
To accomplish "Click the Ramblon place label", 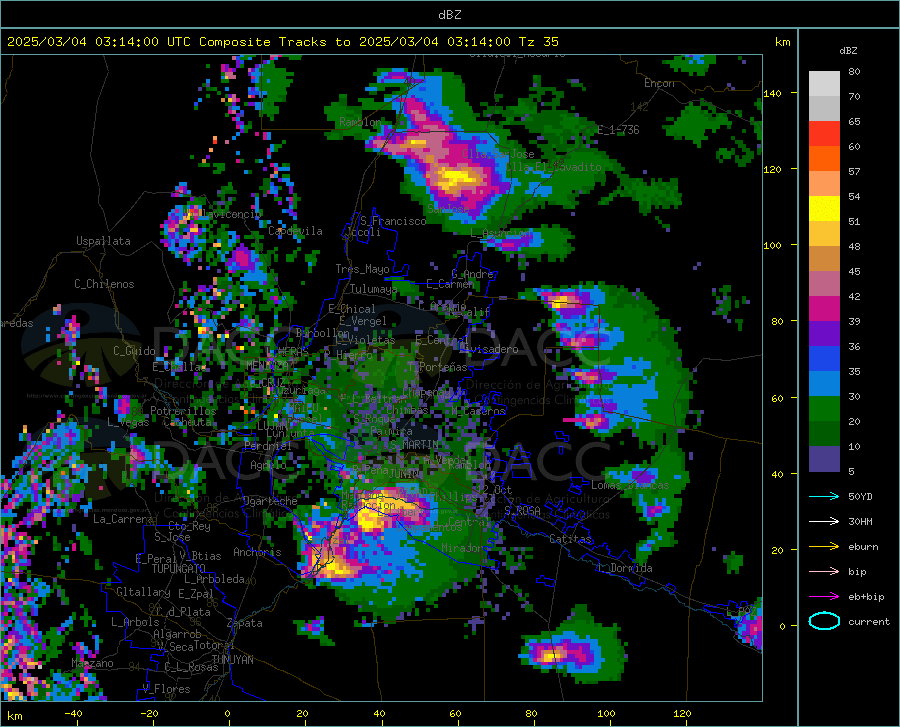I will 360,122.
